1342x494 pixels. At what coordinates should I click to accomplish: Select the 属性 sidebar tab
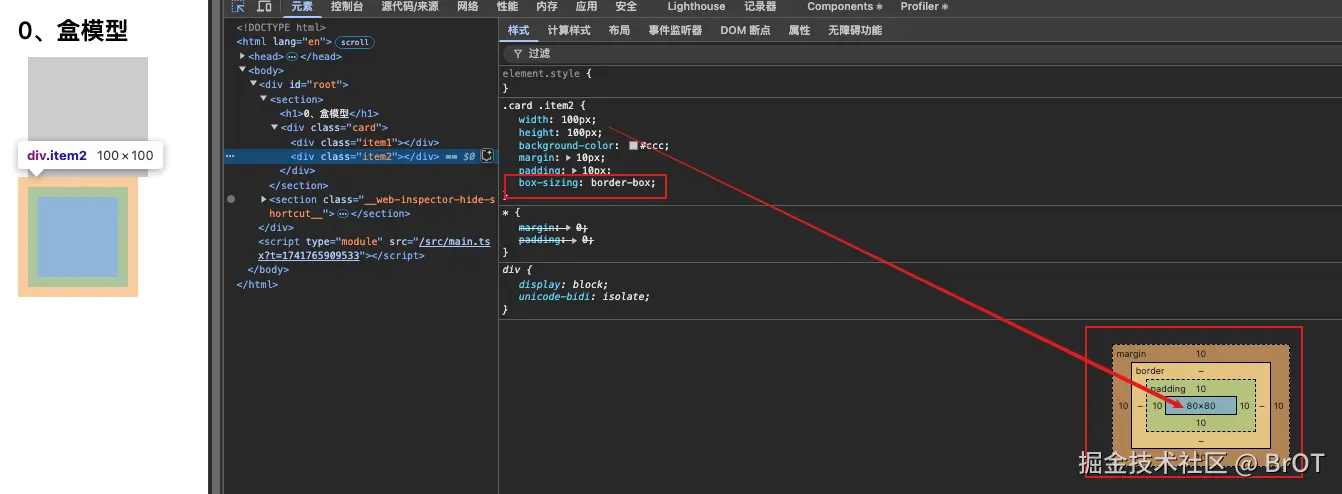pos(799,31)
